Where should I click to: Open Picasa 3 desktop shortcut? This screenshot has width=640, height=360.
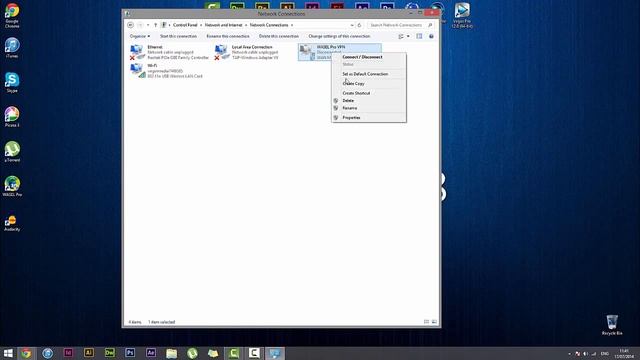12,117
